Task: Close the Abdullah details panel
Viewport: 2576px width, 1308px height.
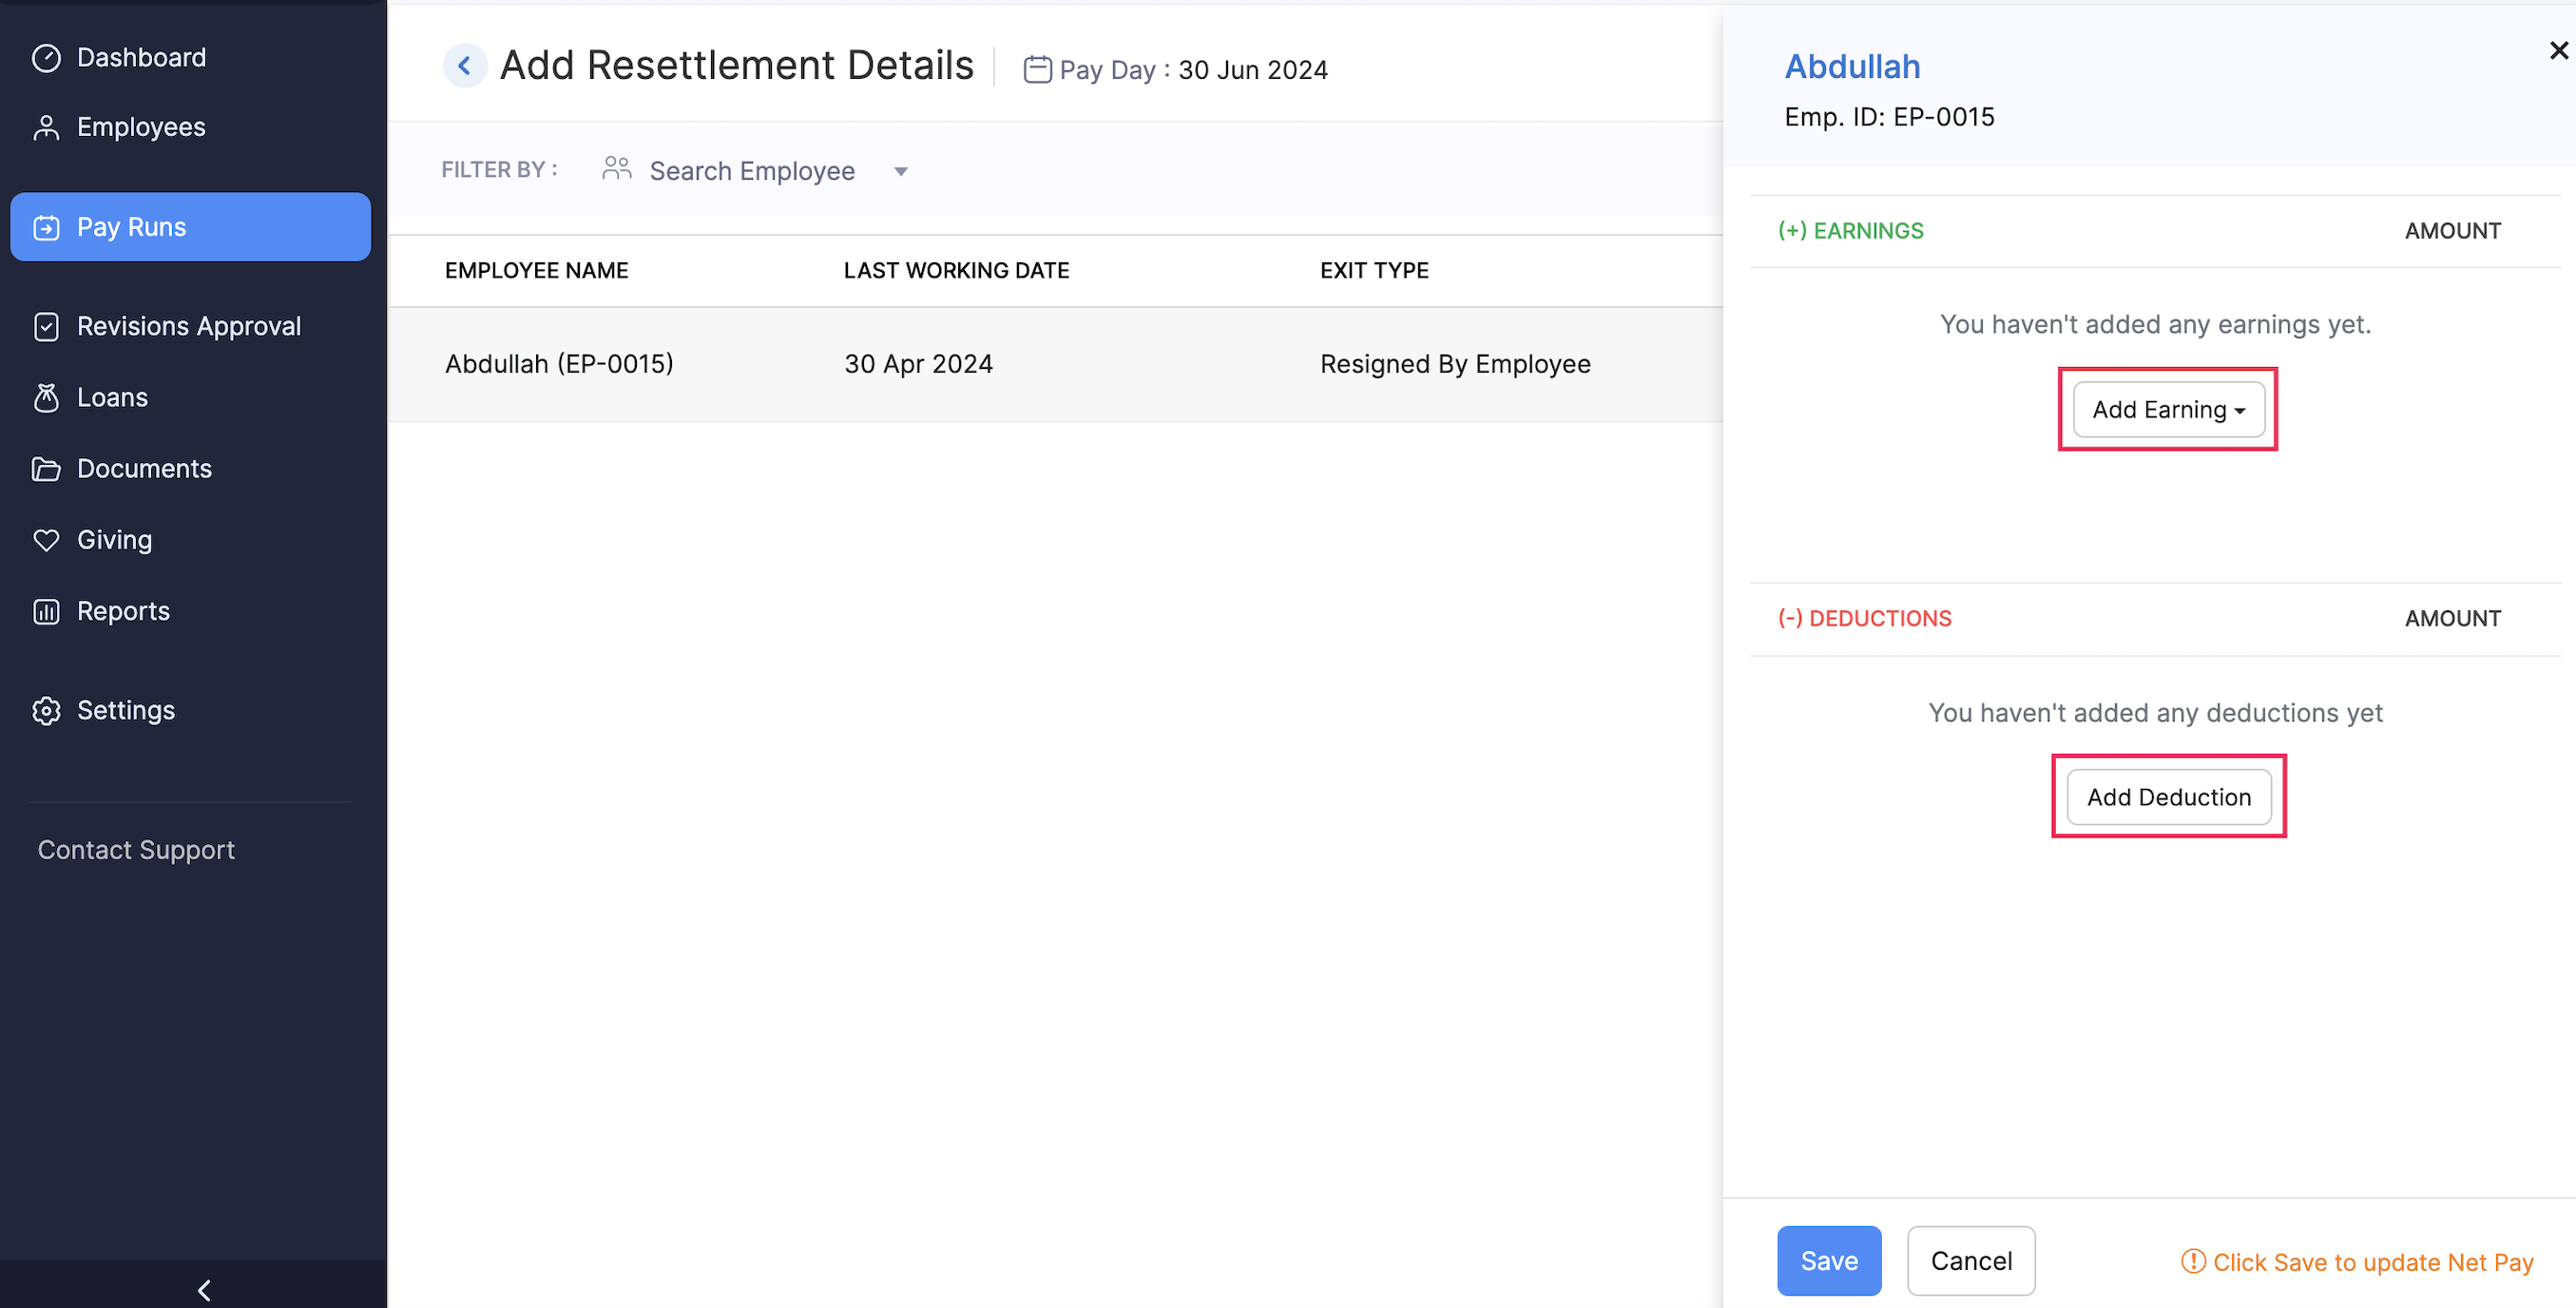Action: point(2557,50)
